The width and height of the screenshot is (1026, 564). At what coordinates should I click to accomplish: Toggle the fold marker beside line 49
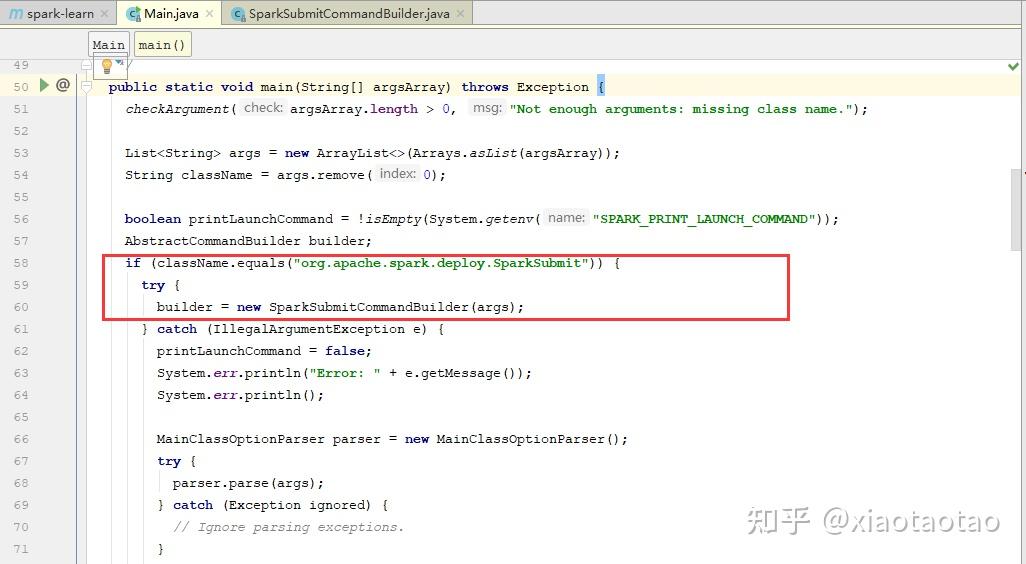86,64
